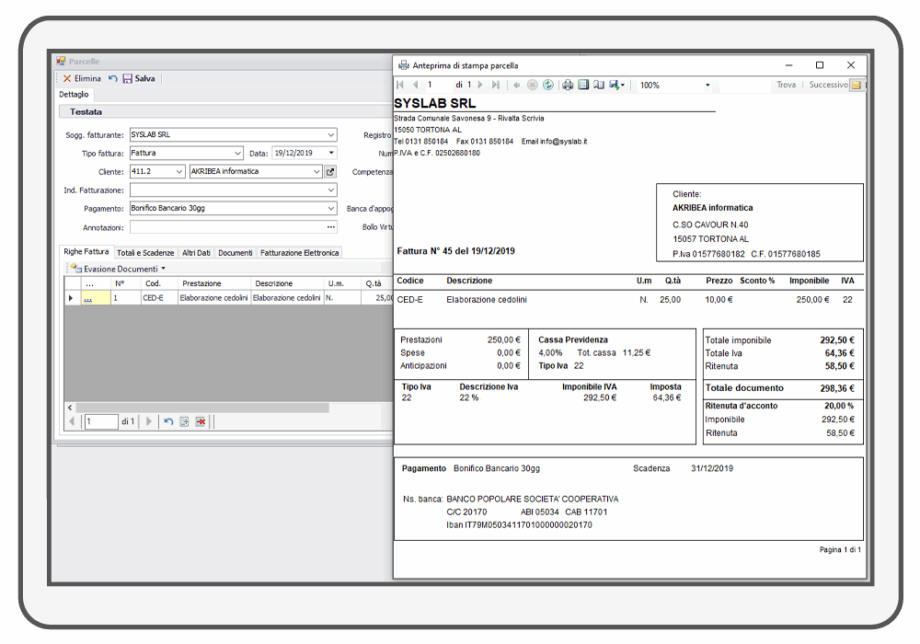Minimize the Anteprima di stampa window
920x644 pixels.
[x=789, y=65]
